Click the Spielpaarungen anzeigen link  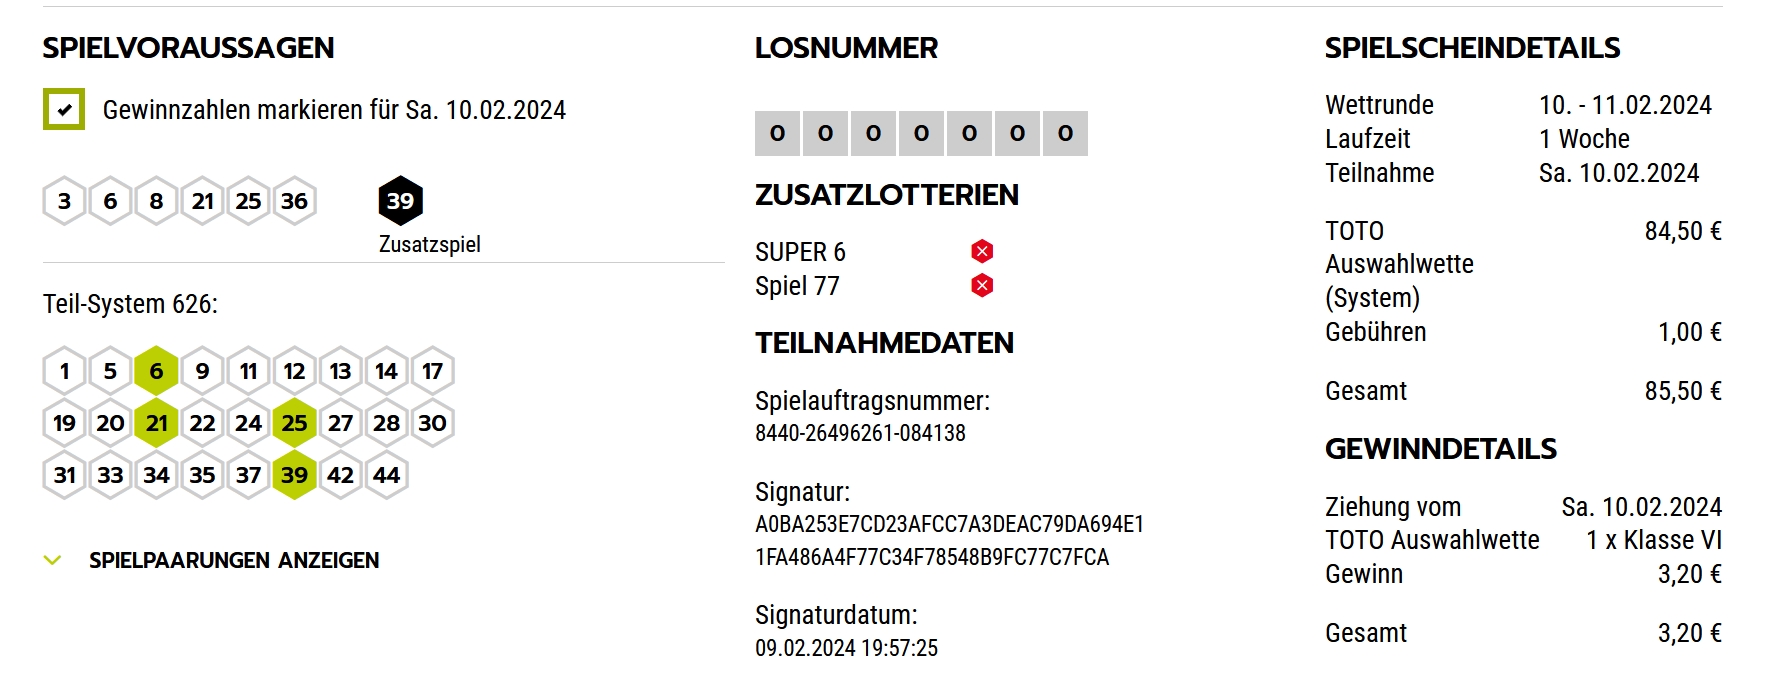pos(234,561)
